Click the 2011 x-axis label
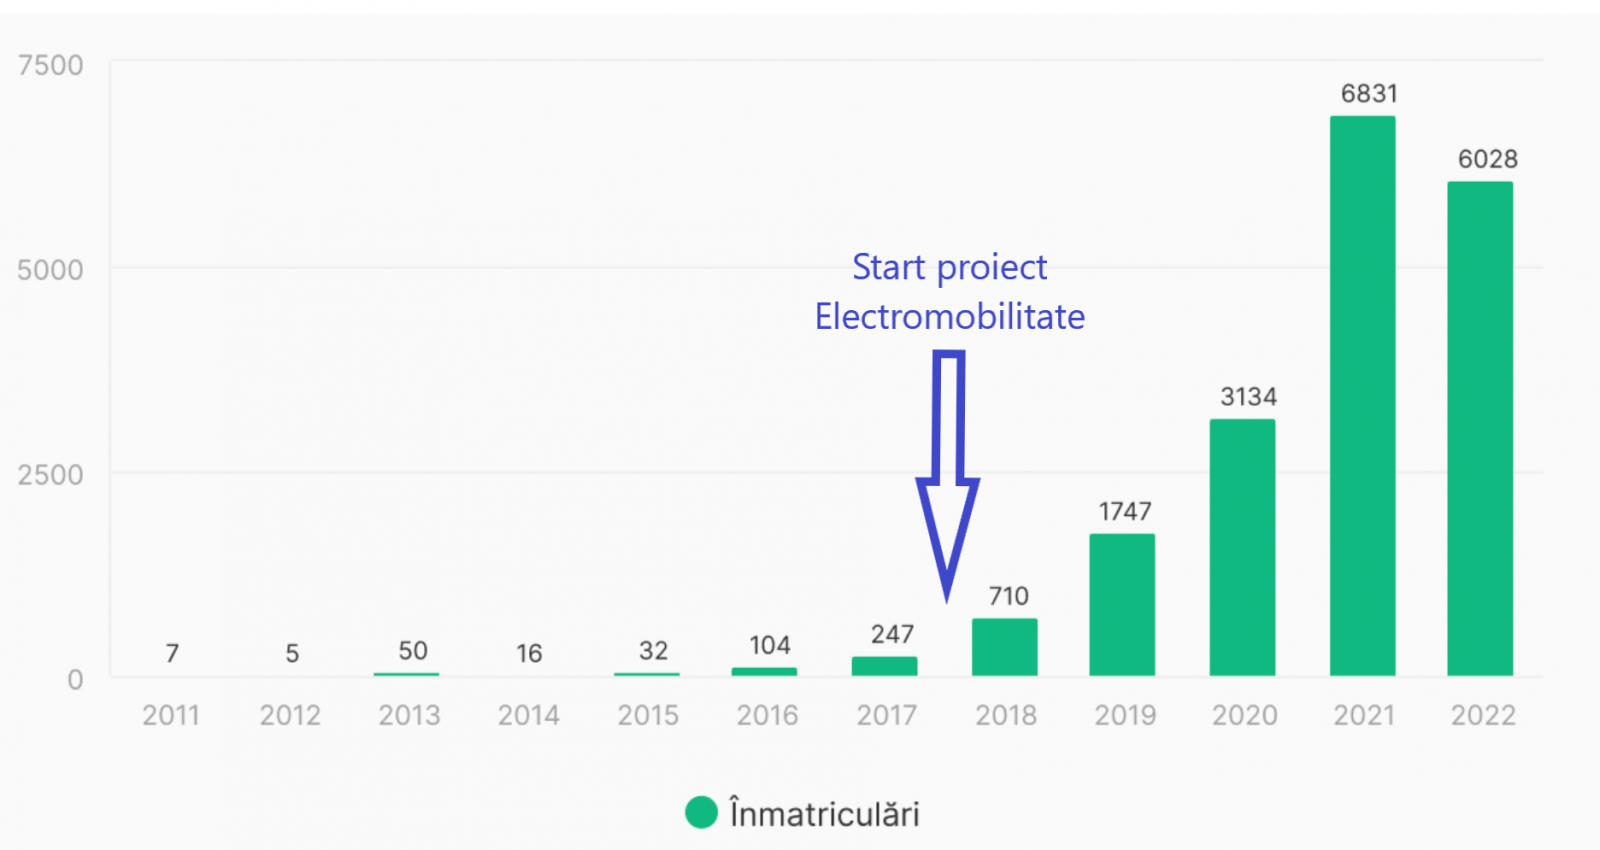1600x850 pixels. 171,716
